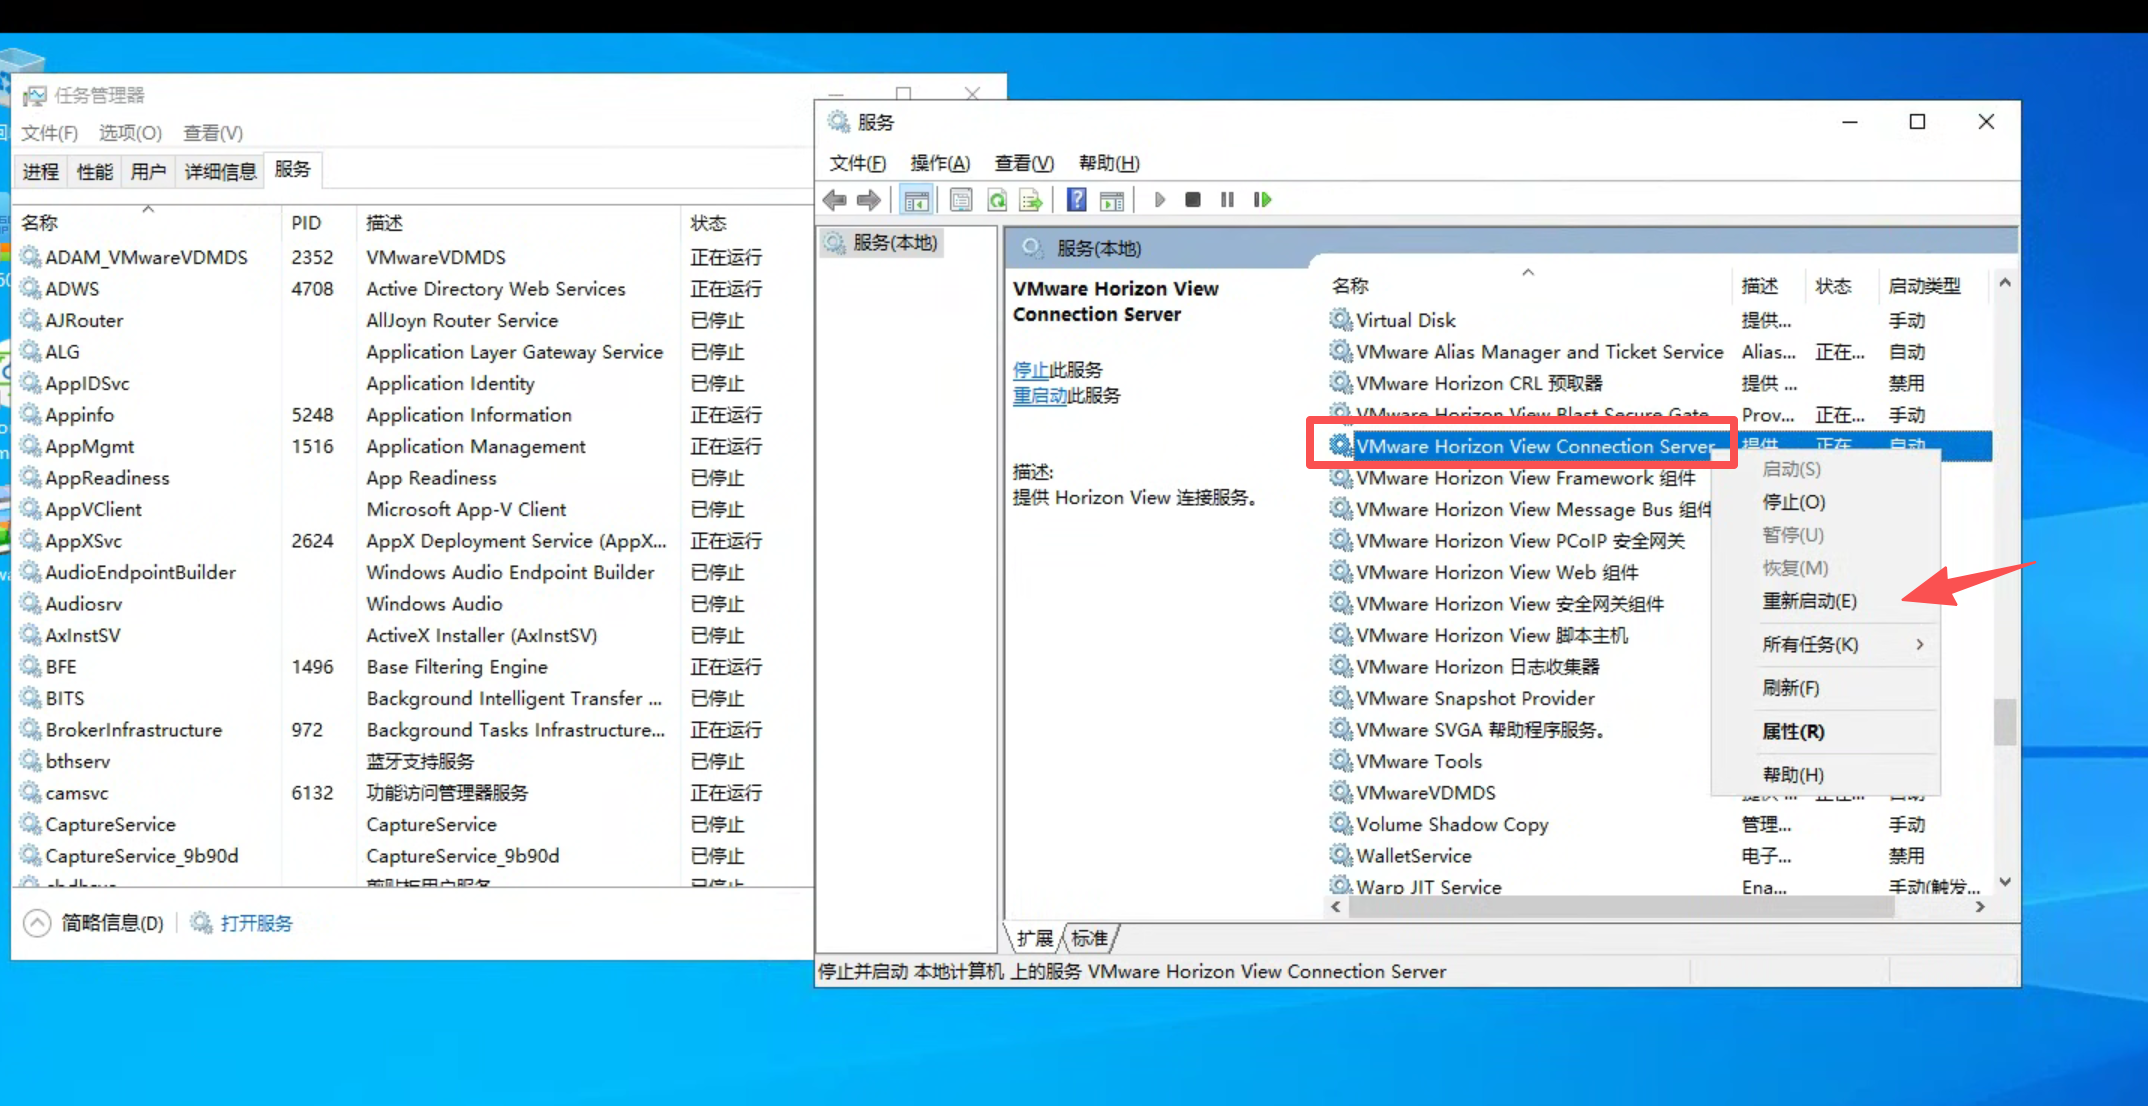Open the 文件(F) menu in Task Manager
Image resolution: width=2148 pixels, height=1106 pixels.
click(50, 133)
